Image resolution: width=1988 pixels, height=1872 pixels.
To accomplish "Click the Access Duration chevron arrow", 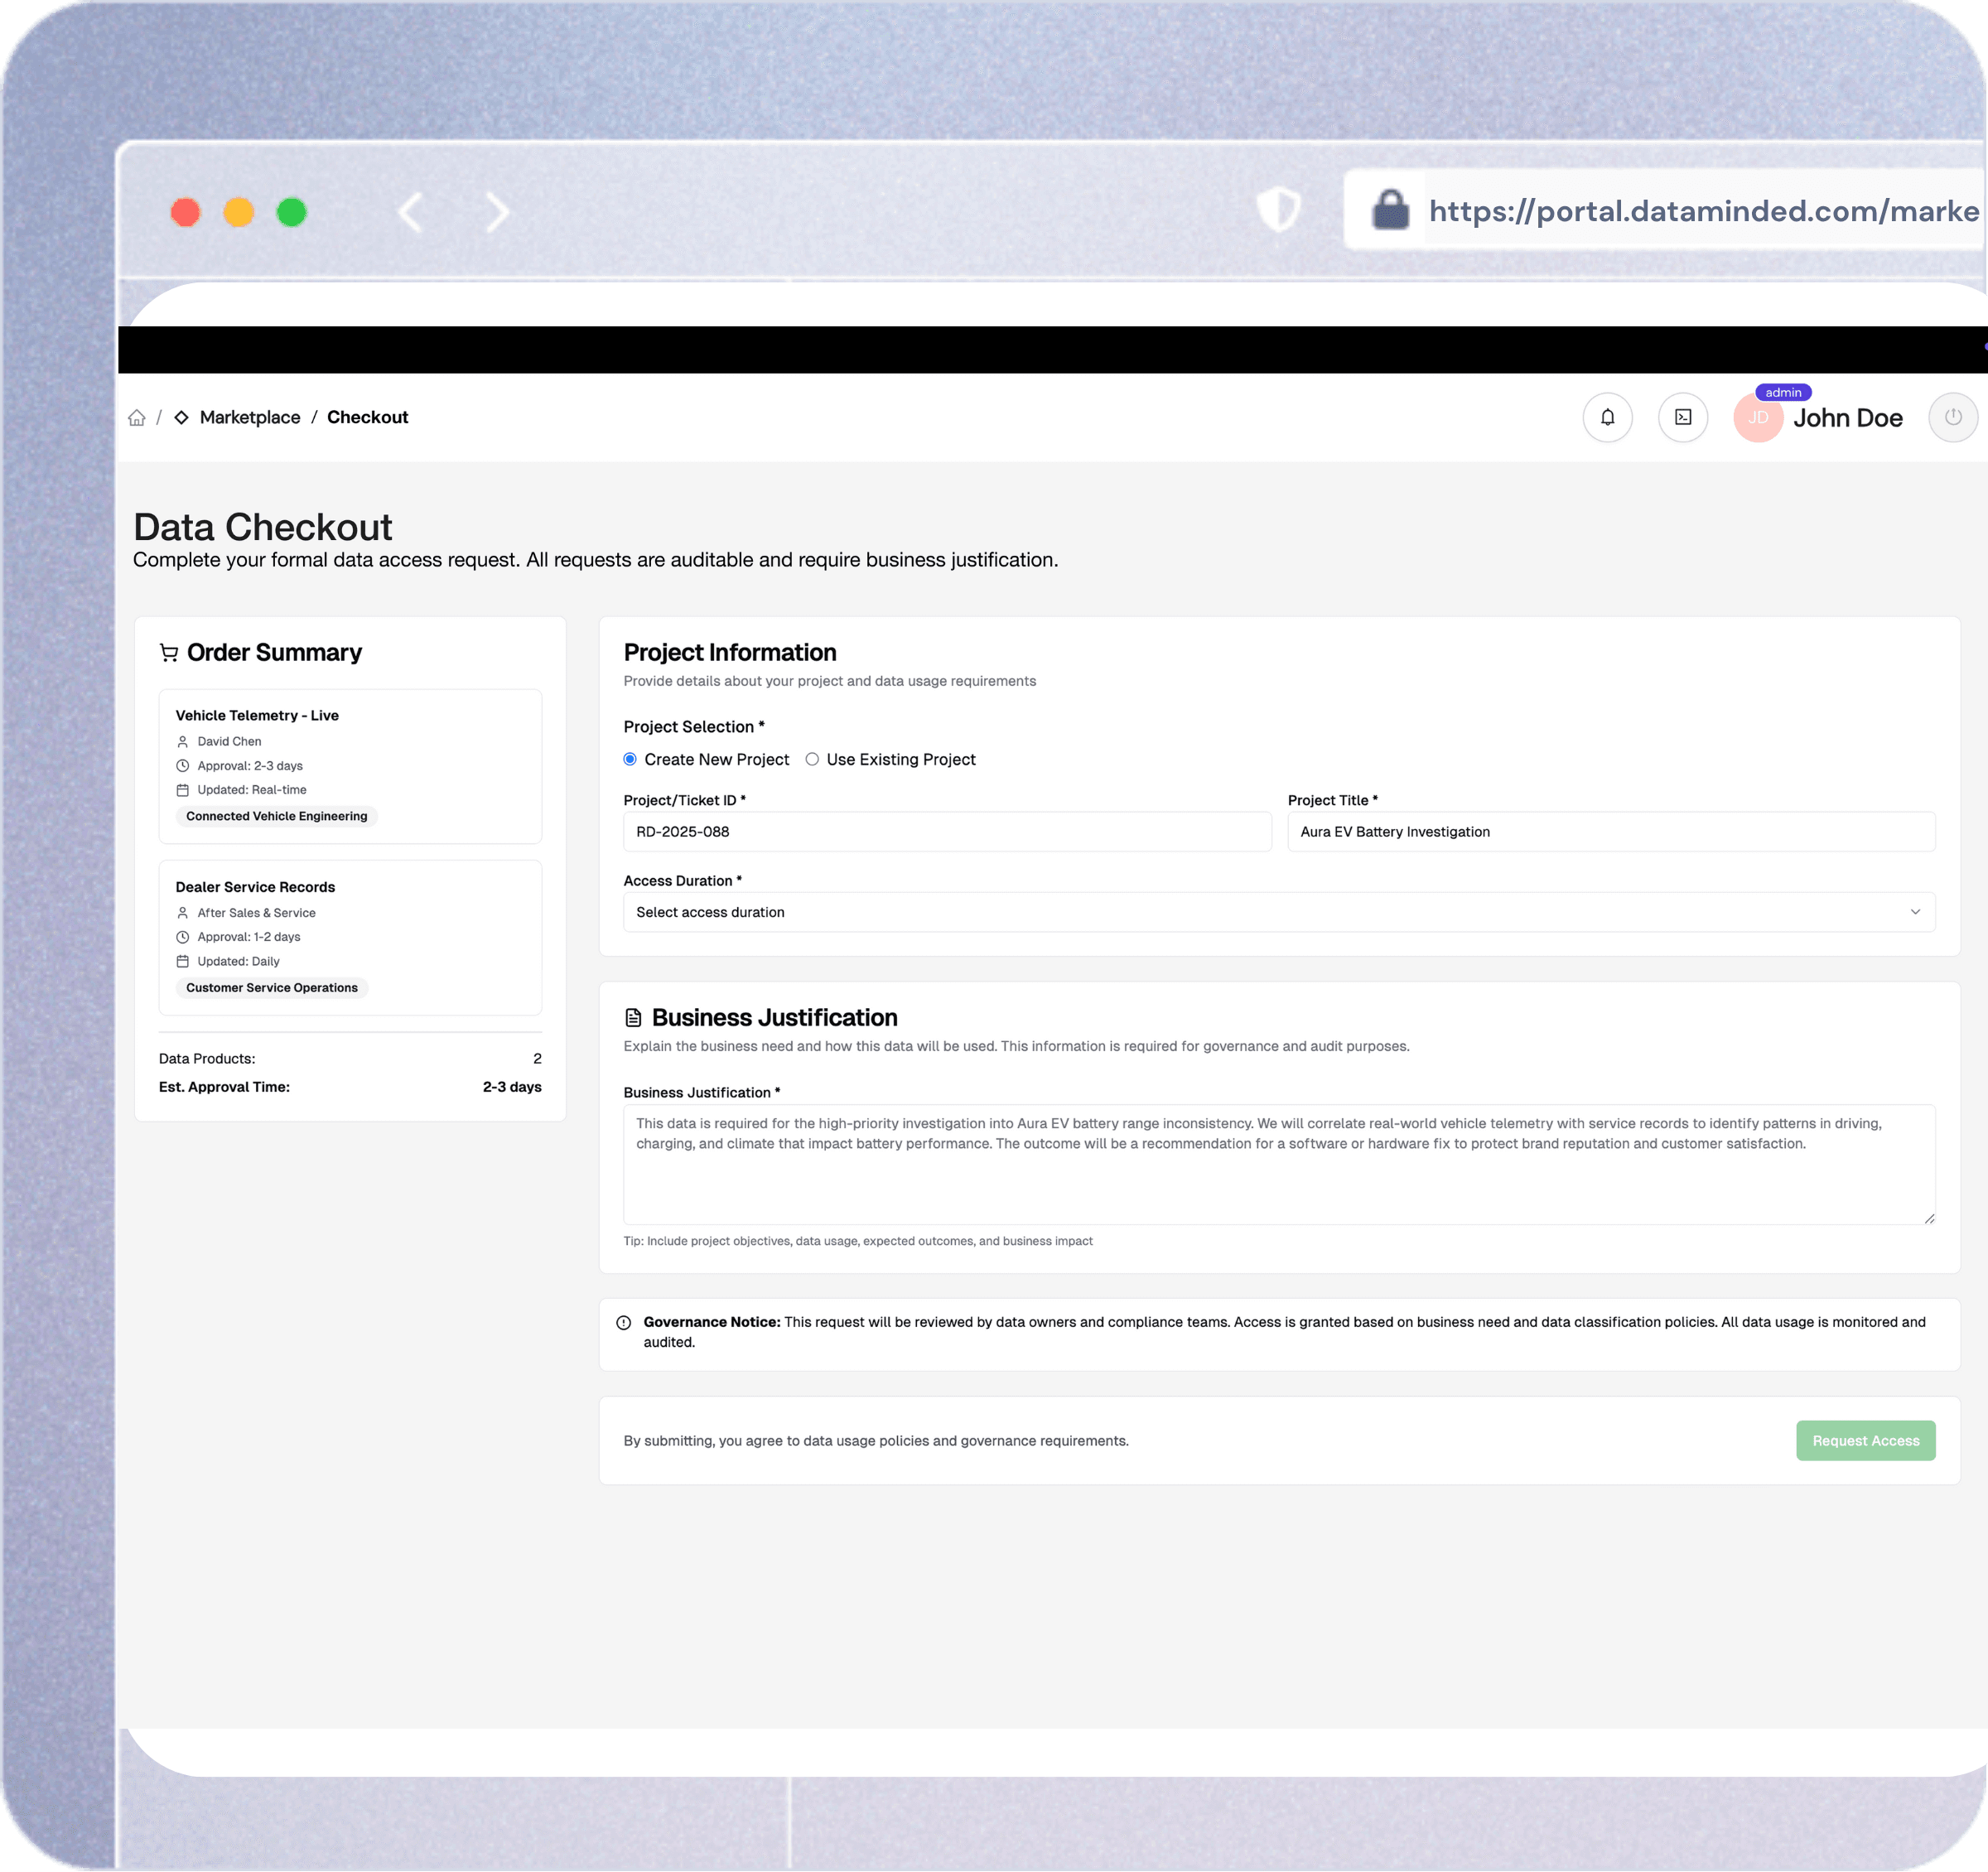I will (1914, 912).
